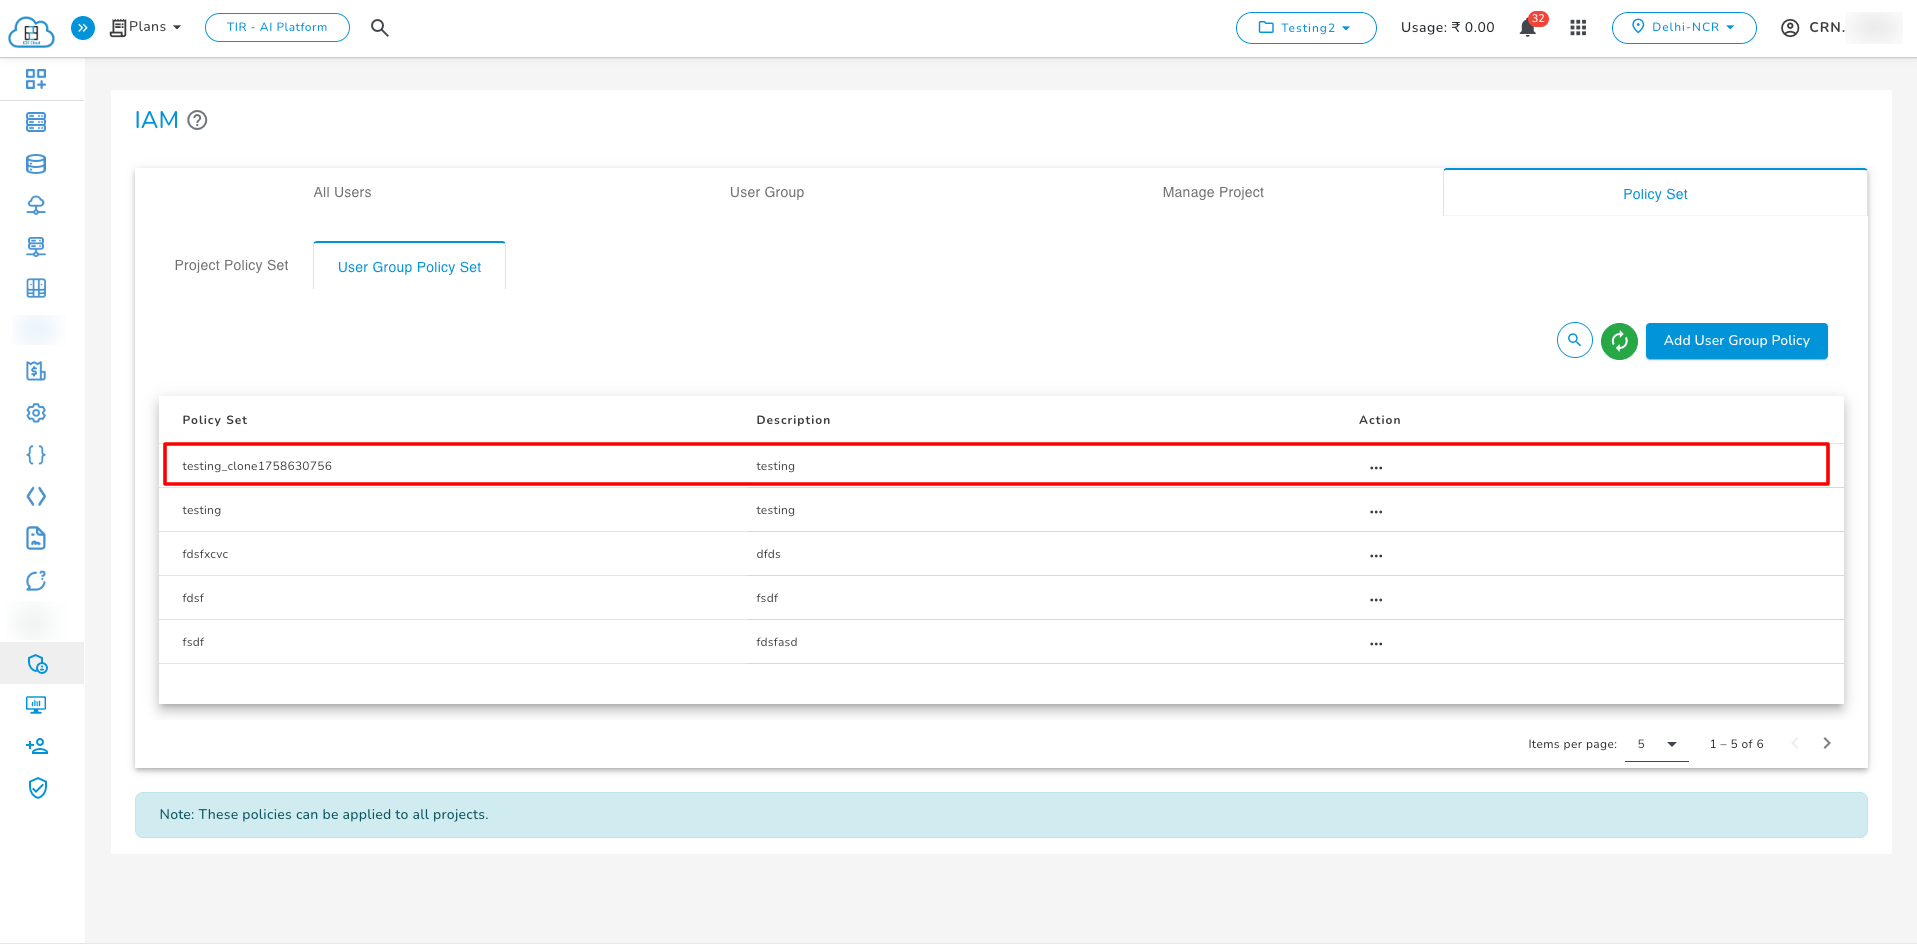Click the TIR - AI Platform button

coord(277,28)
